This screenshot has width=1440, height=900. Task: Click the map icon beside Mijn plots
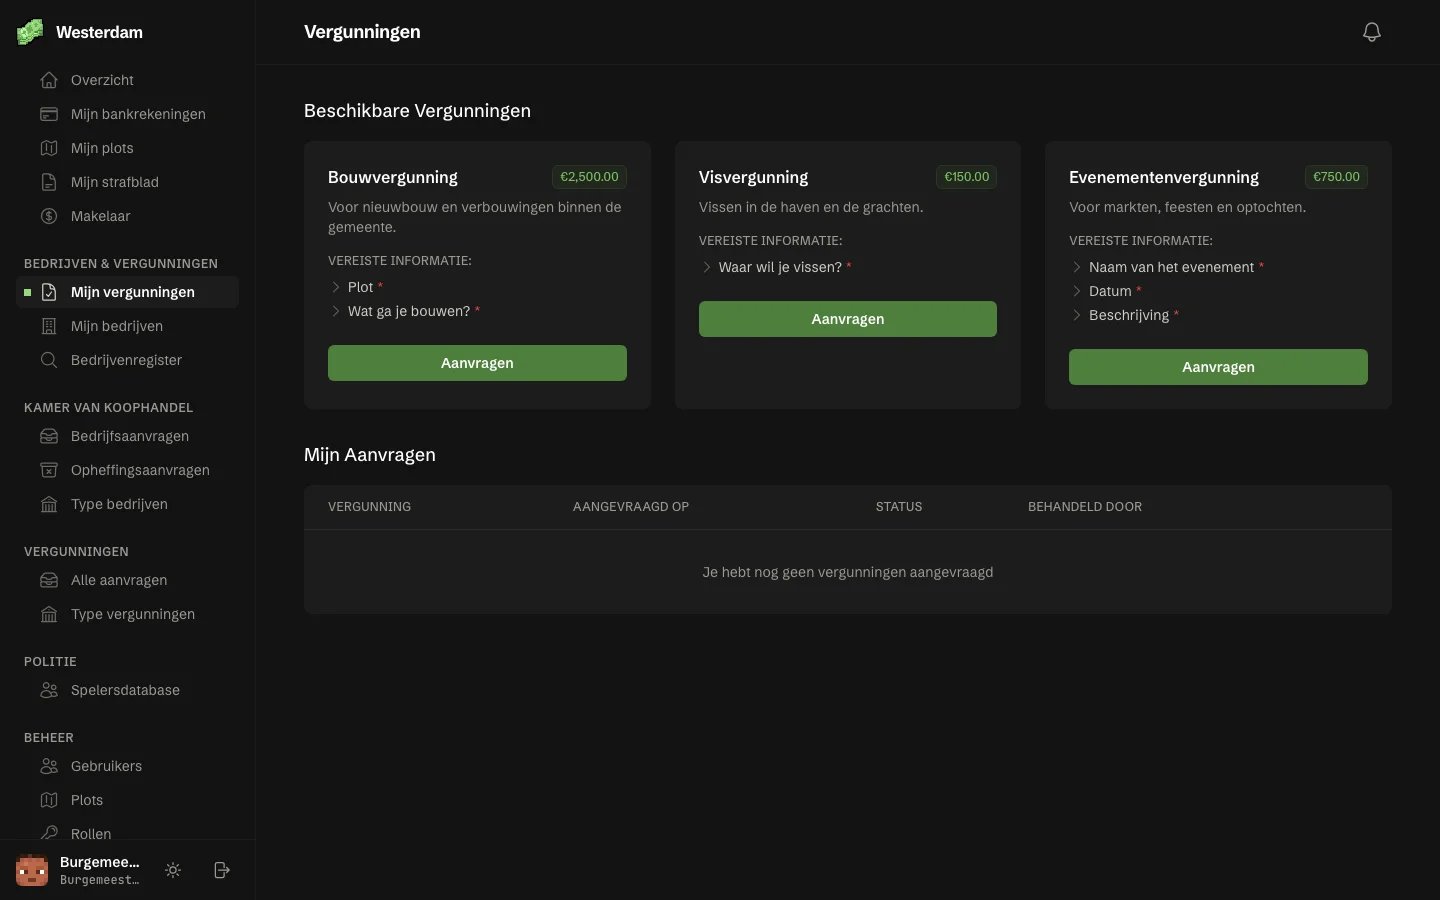[49, 148]
